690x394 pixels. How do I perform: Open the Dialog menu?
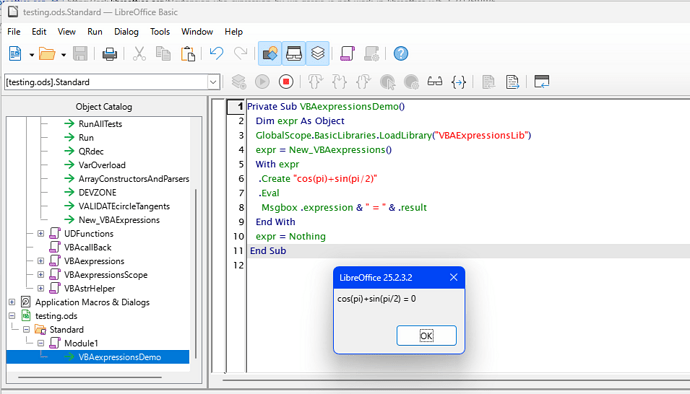pyautogui.click(x=126, y=32)
